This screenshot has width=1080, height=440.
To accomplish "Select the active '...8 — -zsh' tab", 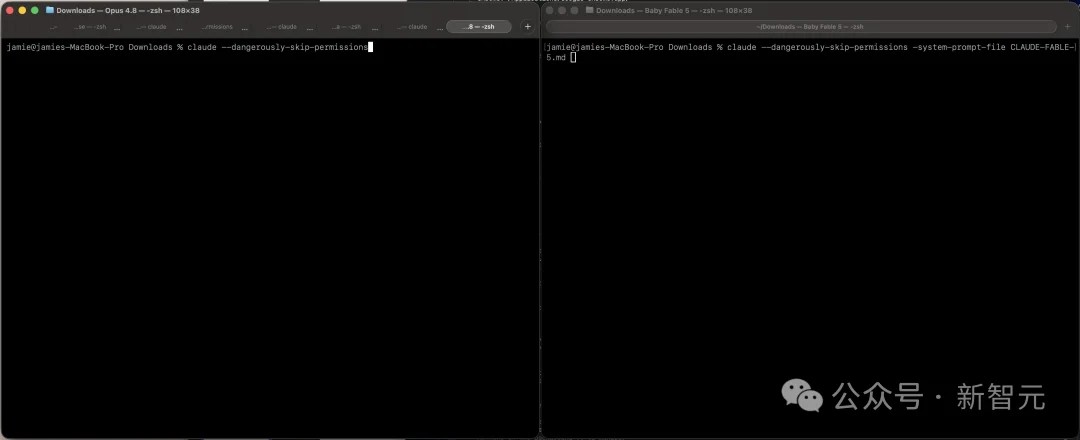I will click(479, 27).
